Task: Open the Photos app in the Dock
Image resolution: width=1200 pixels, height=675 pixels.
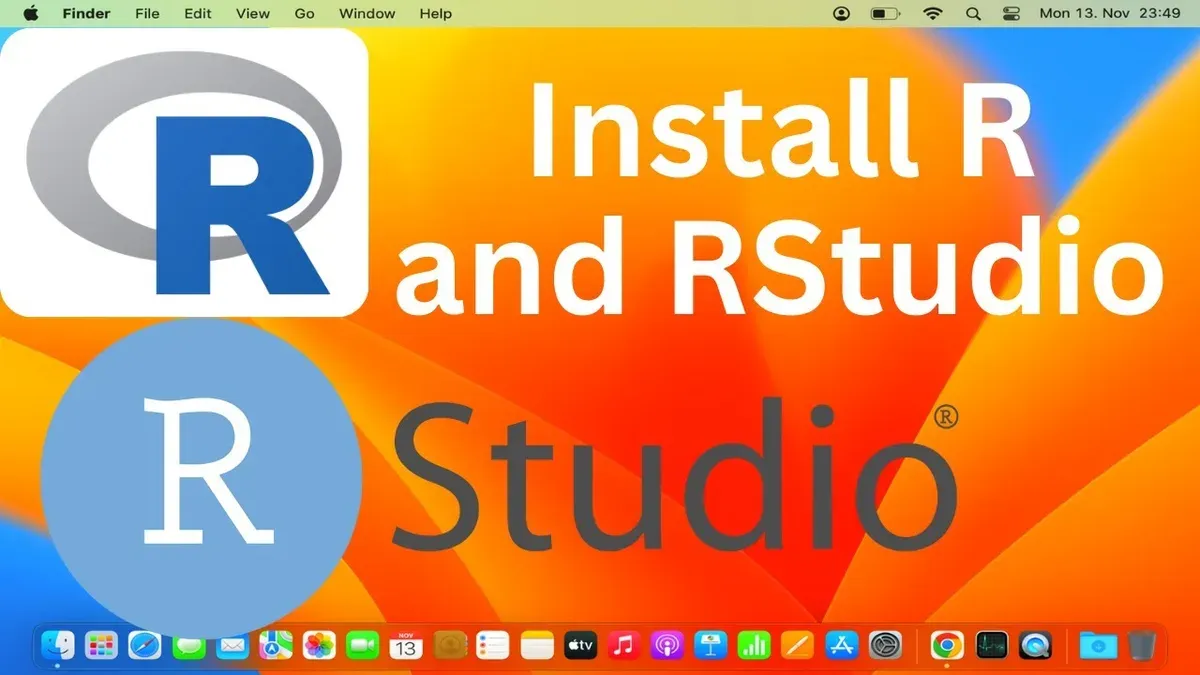Action: coord(319,647)
